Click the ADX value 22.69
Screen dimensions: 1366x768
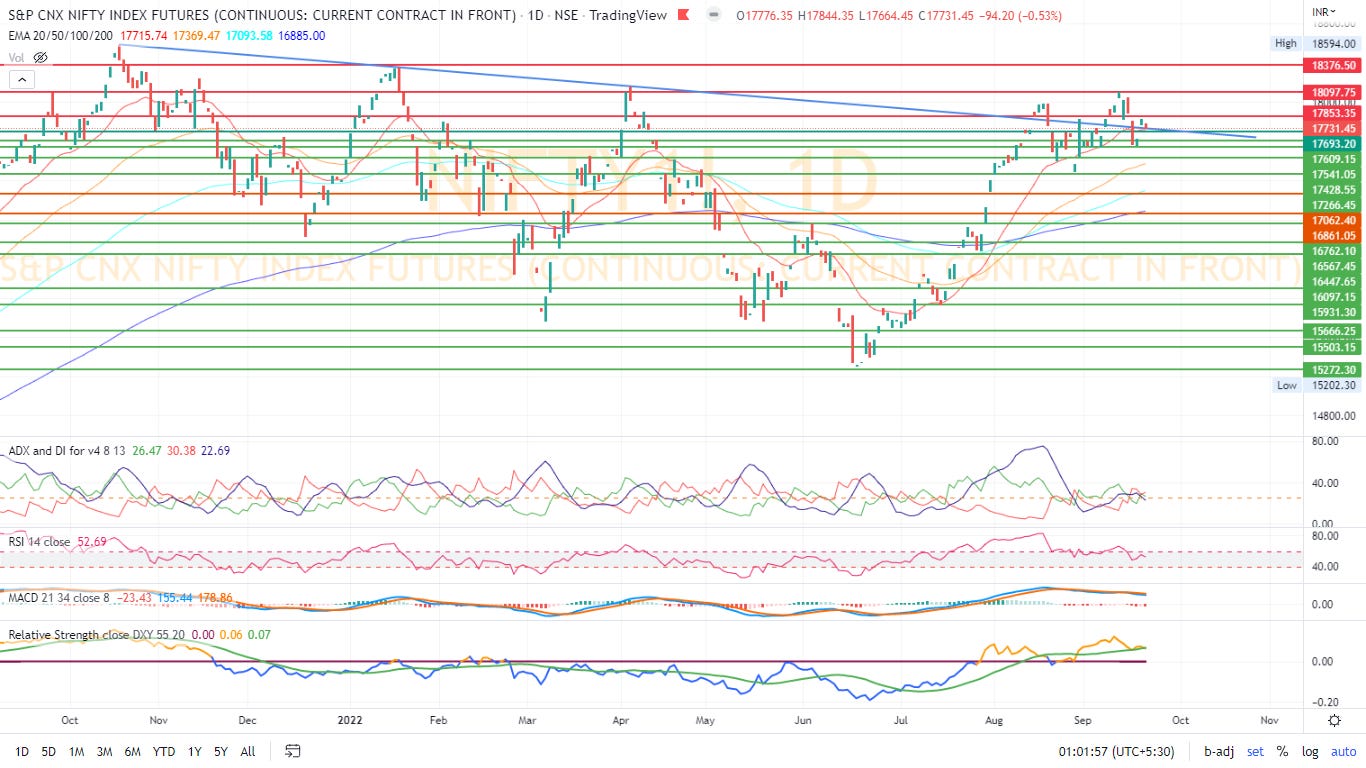215,451
